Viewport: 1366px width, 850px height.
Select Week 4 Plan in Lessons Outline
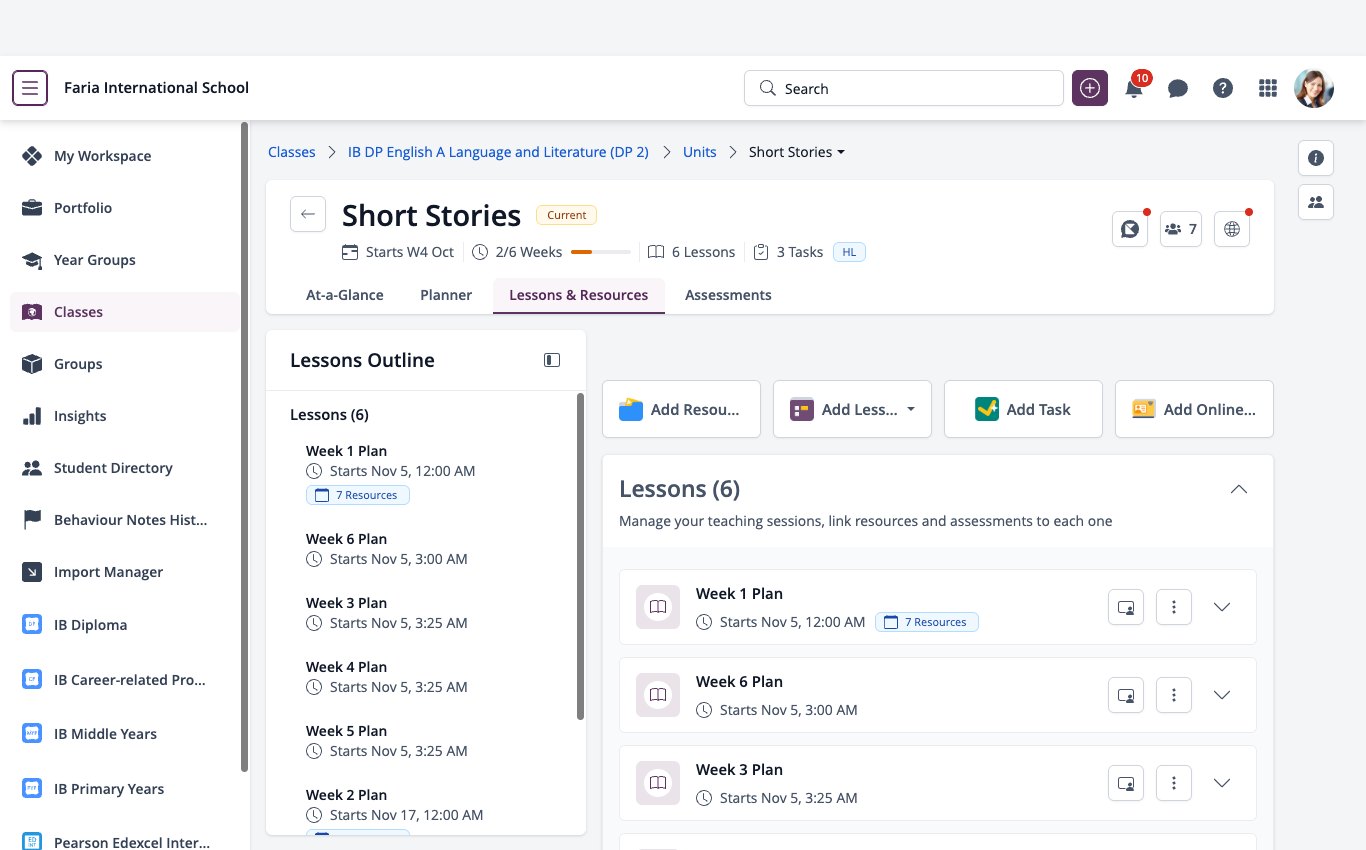pos(346,667)
